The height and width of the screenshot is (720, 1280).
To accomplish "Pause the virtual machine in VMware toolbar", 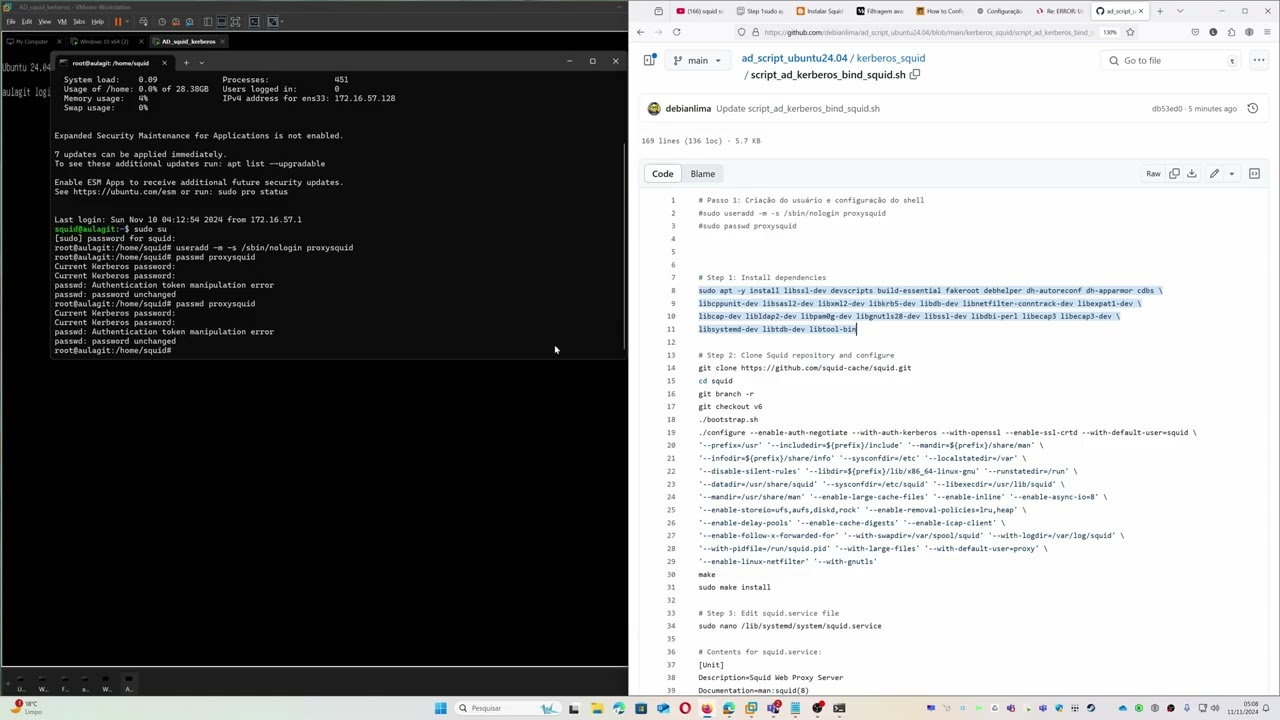I will [118, 21].
